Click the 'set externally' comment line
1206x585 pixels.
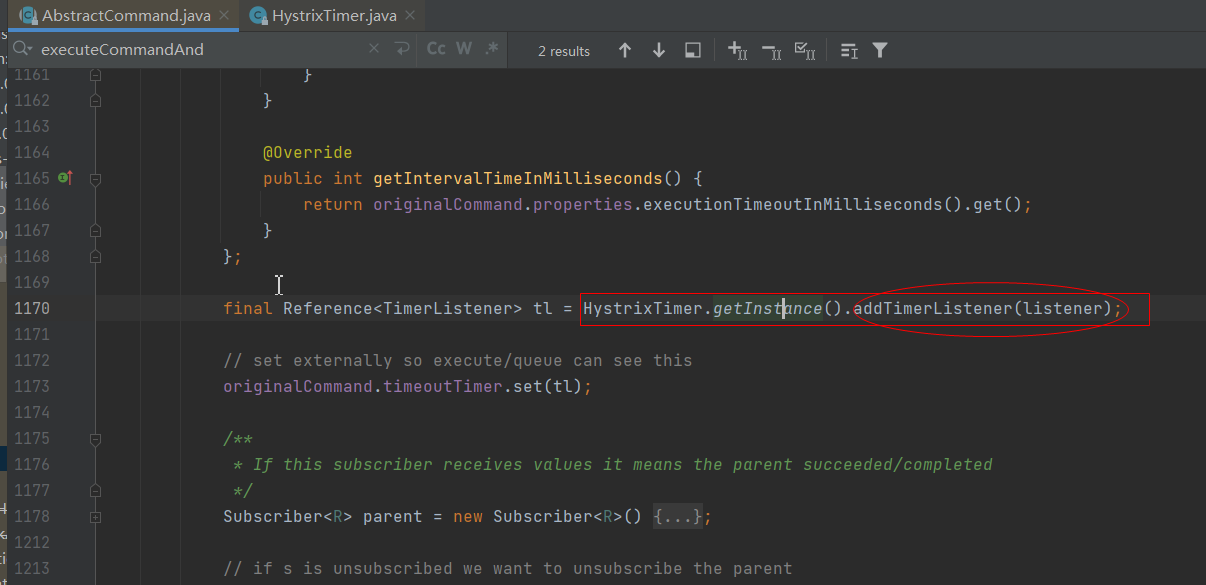point(457,360)
